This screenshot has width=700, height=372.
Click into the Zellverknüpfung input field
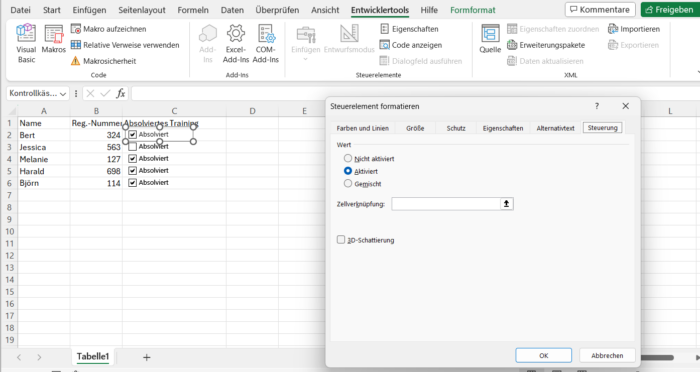[446, 204]
